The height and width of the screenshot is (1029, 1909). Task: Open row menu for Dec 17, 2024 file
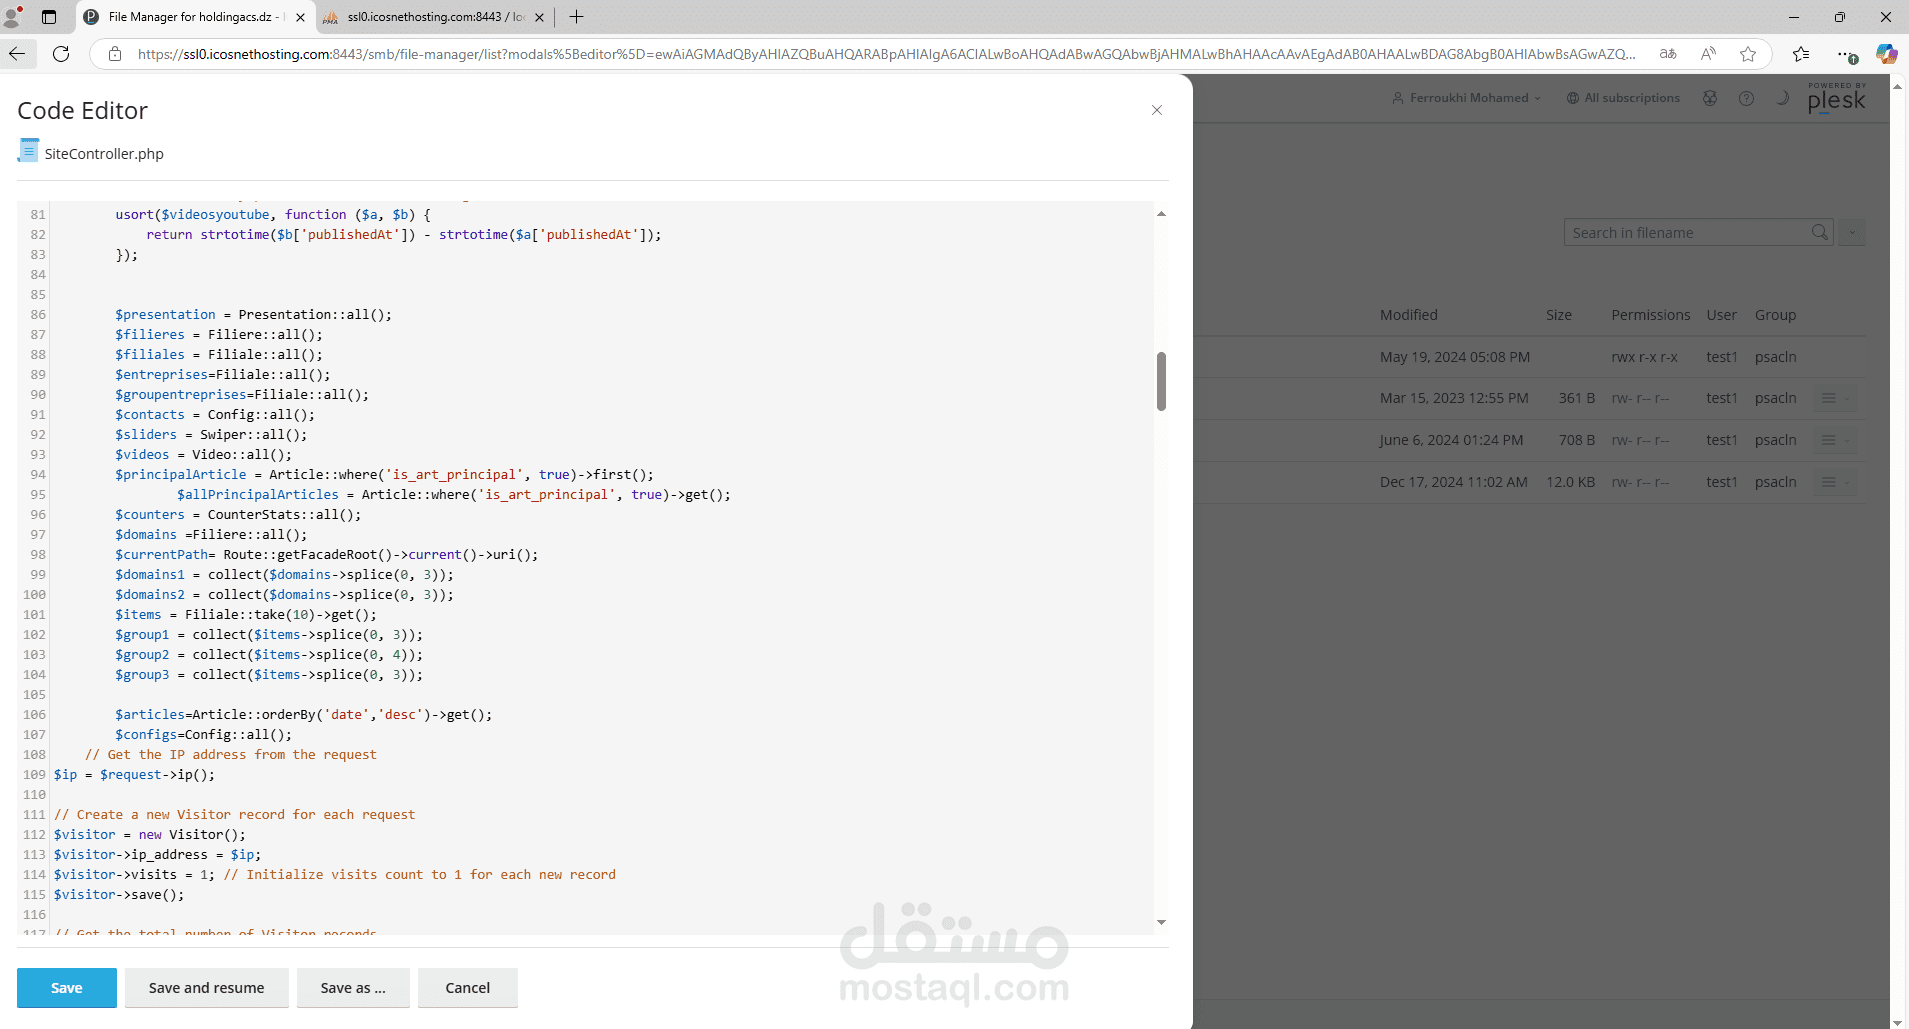click(x=1836, y=482)
